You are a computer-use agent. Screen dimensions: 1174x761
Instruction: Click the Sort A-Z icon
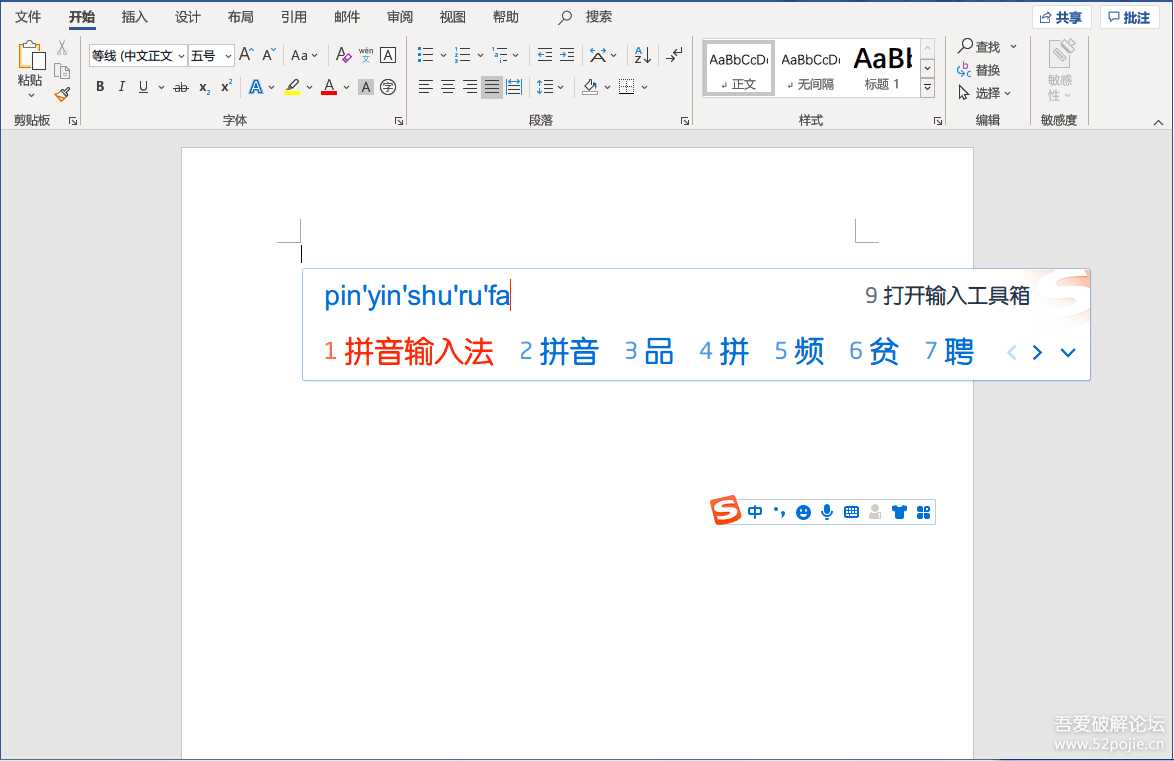click(642, 55)
